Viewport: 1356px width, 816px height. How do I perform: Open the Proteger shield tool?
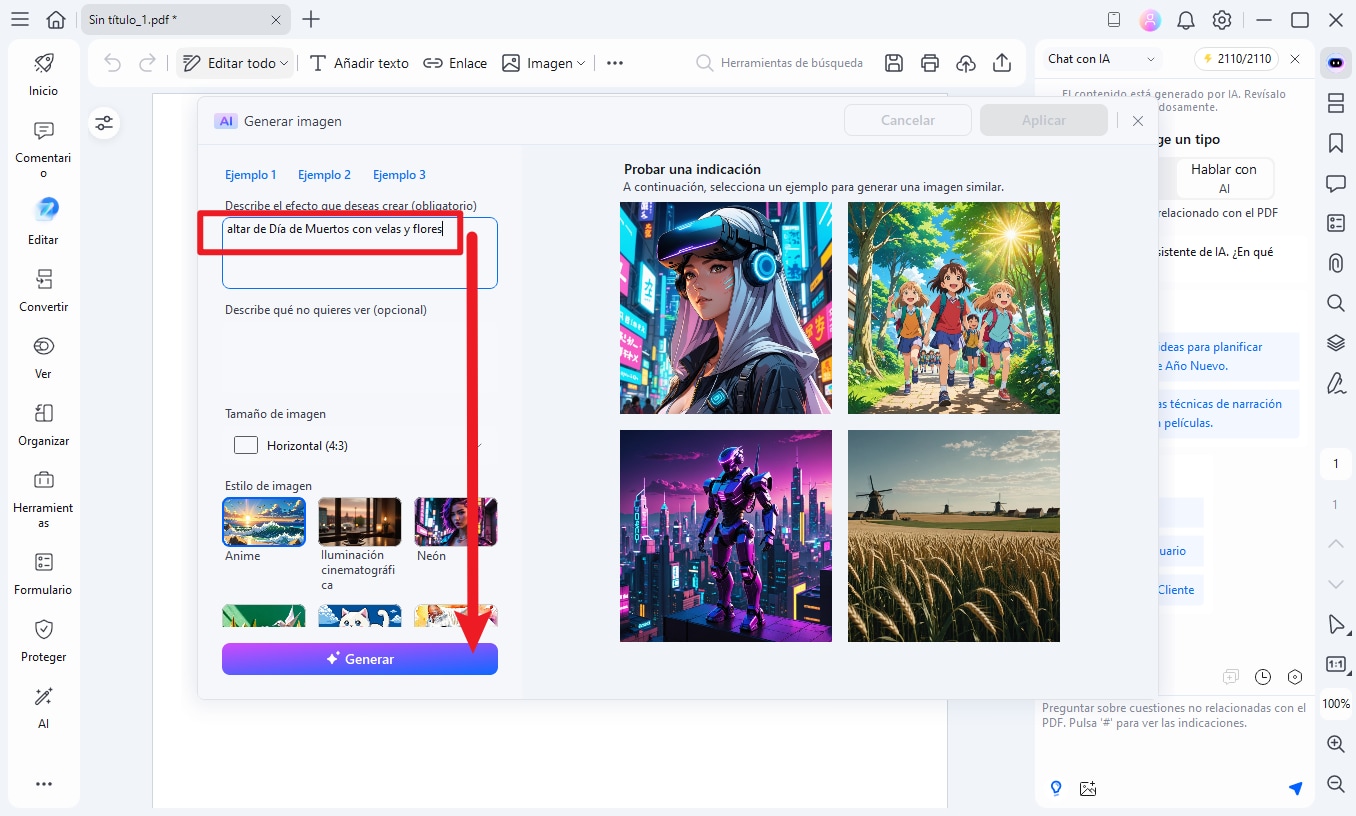point(43,640)
